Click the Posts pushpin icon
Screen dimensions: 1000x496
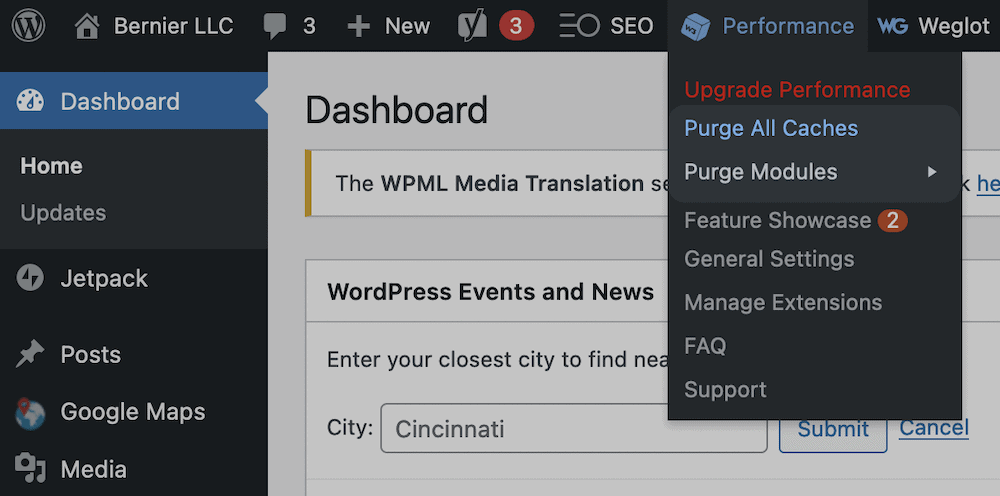coord(30,354)
